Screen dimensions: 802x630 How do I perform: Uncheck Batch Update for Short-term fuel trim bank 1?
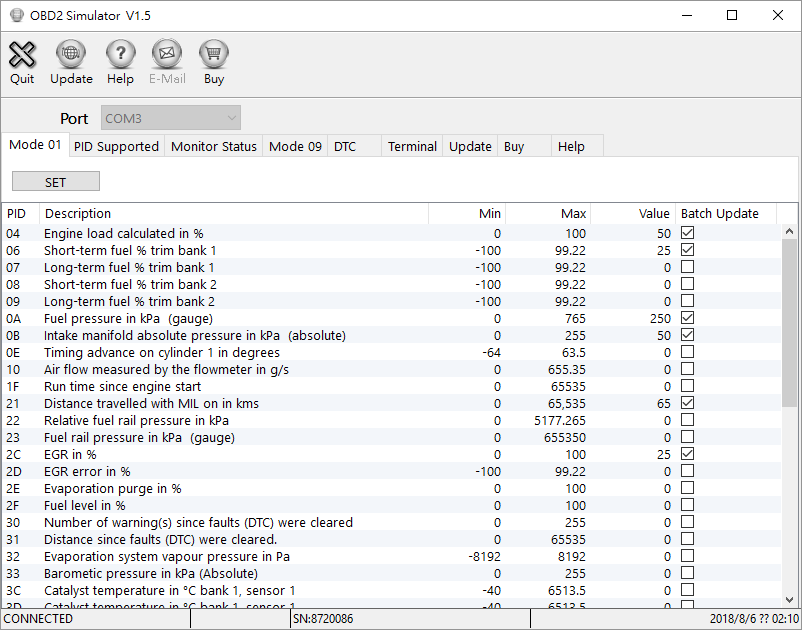coord(687,250)
